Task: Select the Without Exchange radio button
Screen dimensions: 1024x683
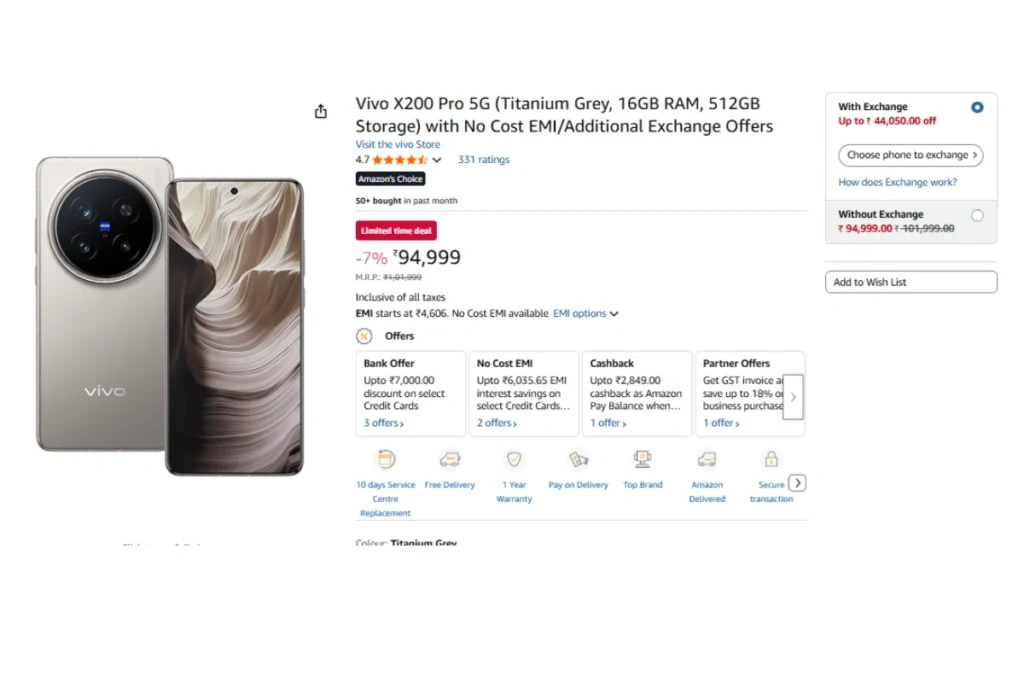Action: [977, 215]
